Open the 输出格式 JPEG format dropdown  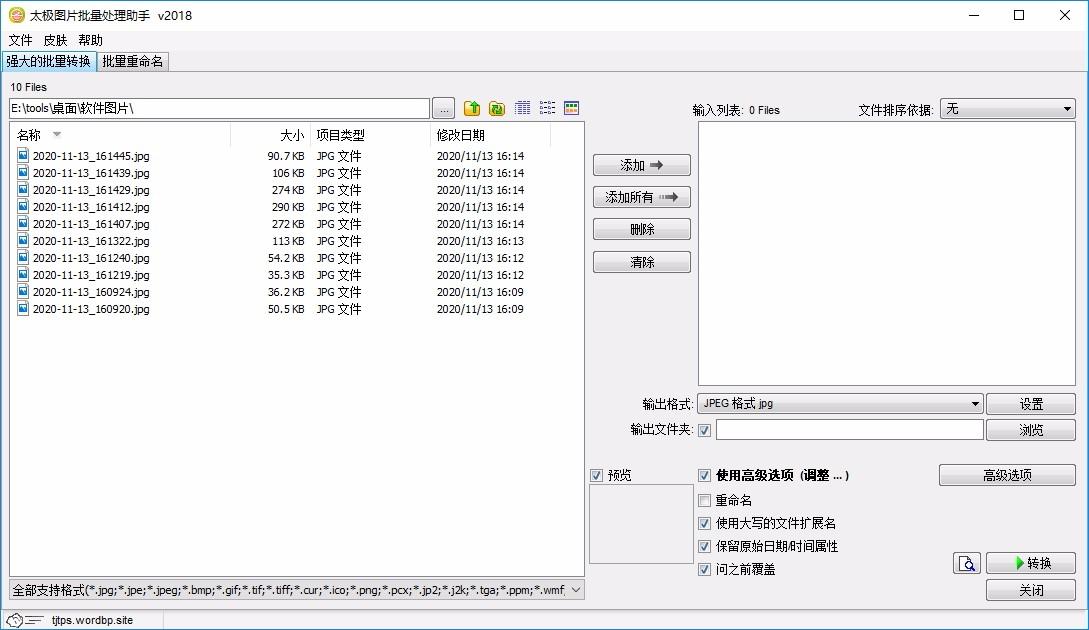coord(840,404)
